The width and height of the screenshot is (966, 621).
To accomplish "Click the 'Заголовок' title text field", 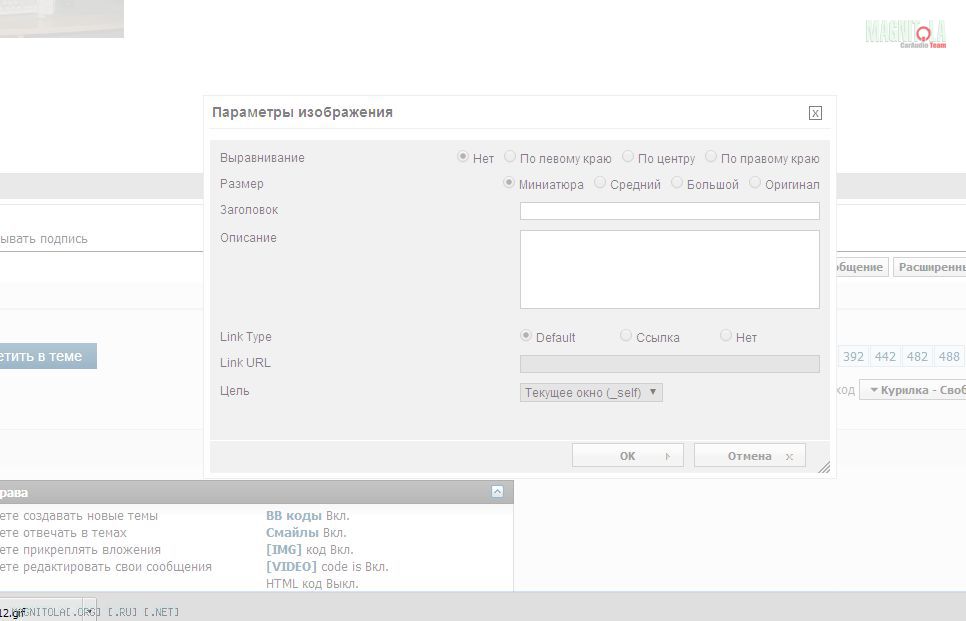I will pos(669,211).
